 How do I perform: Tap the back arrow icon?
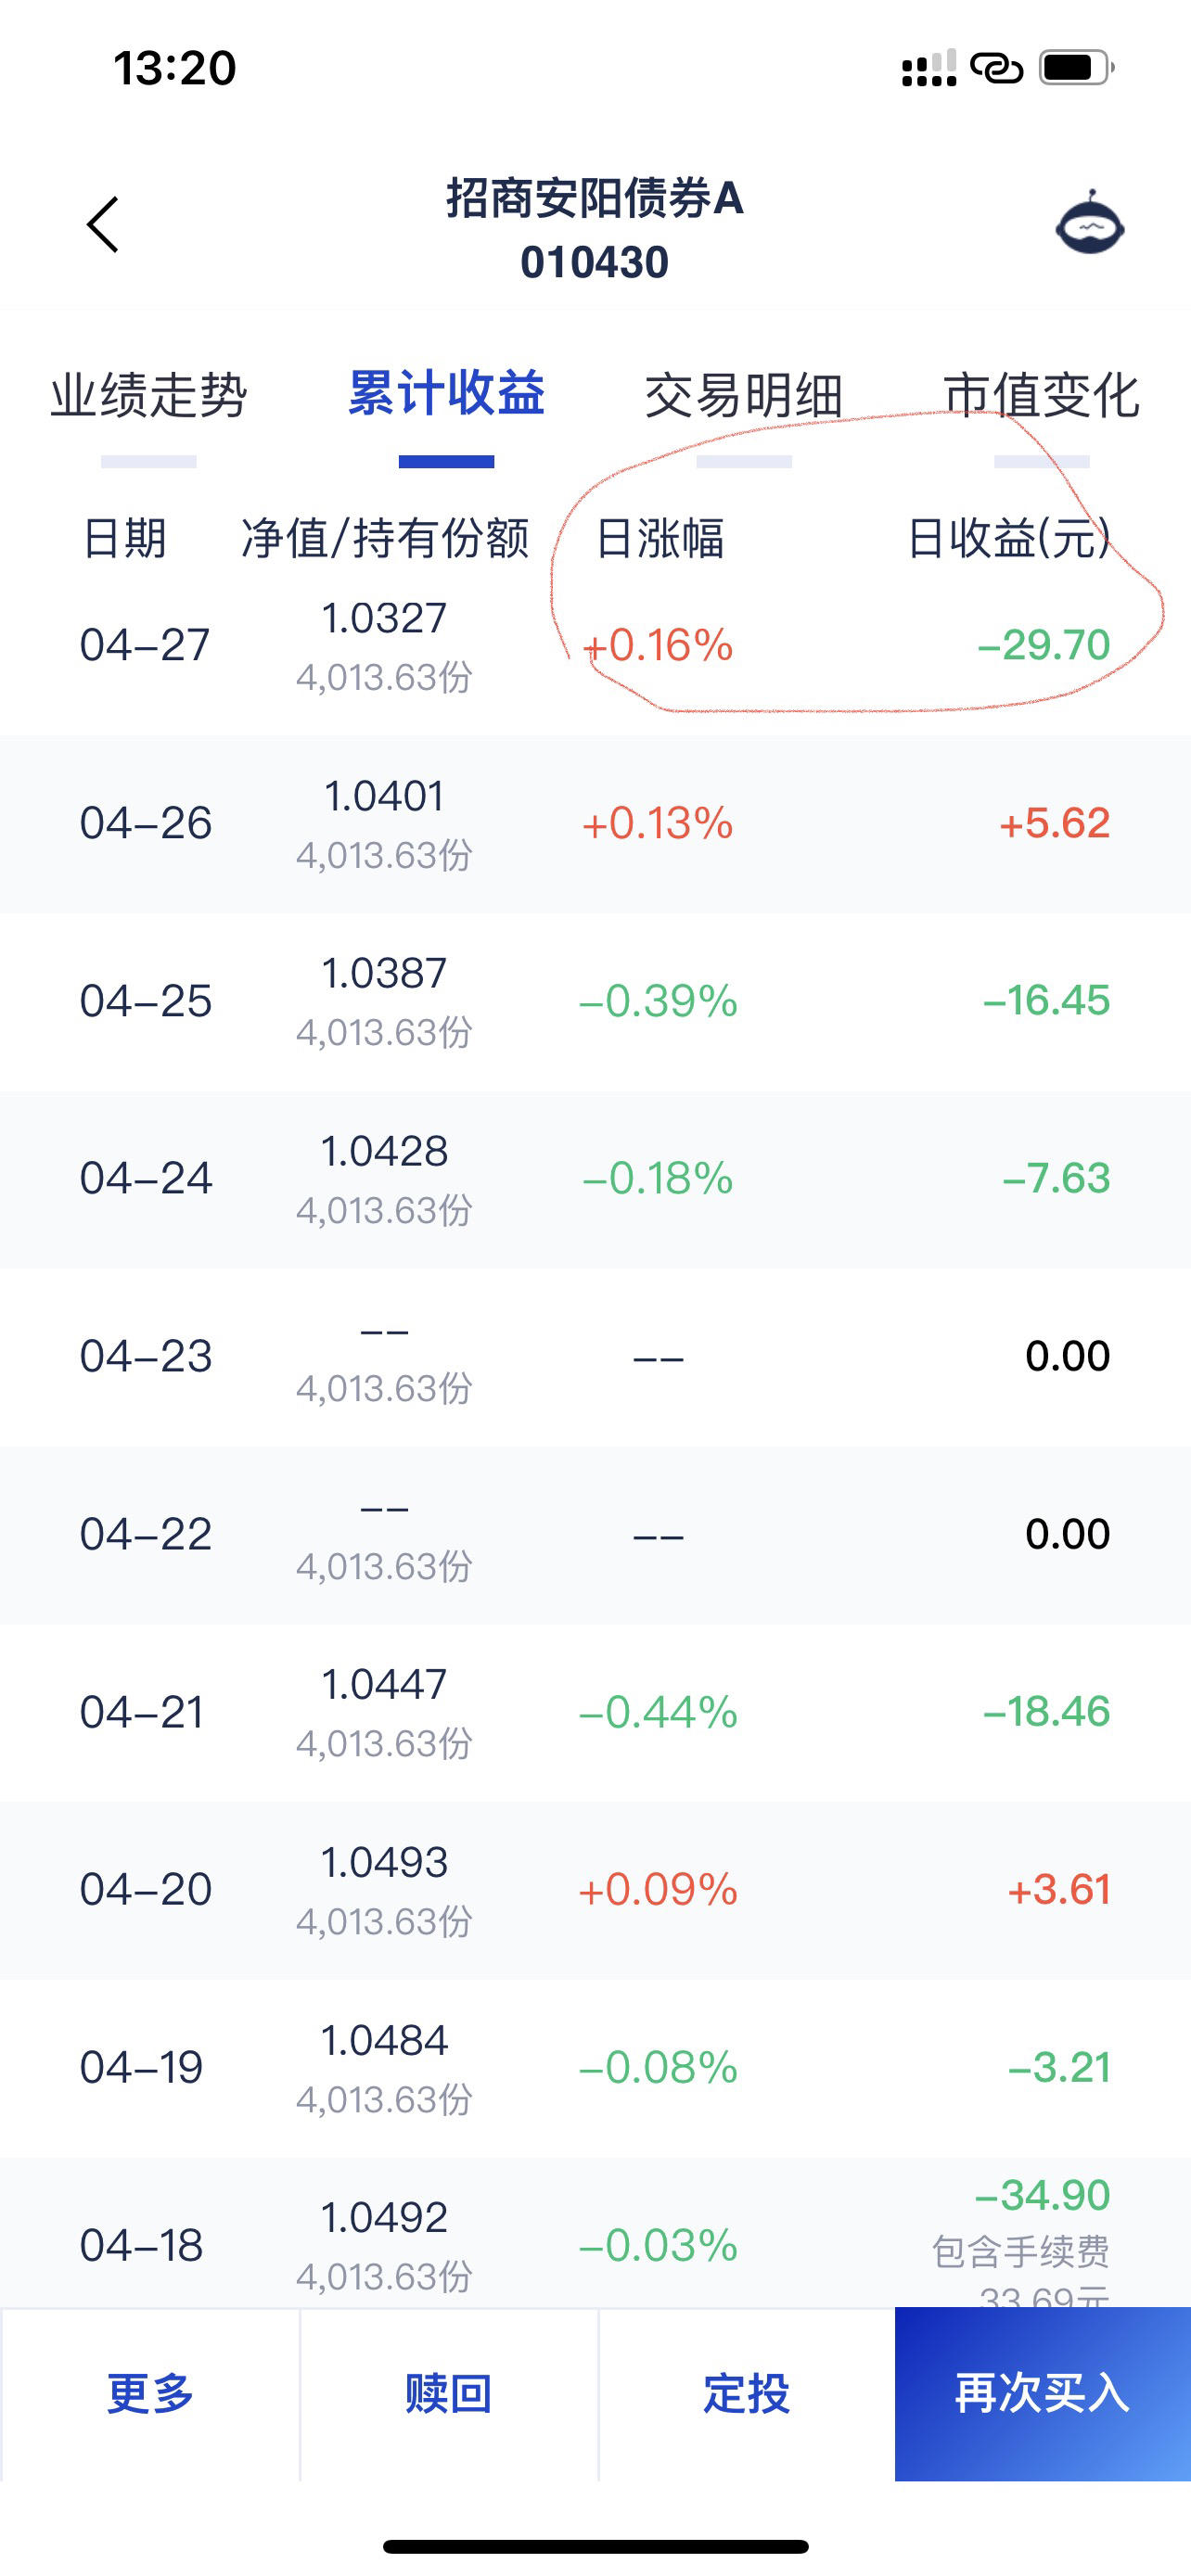(103, 224)
